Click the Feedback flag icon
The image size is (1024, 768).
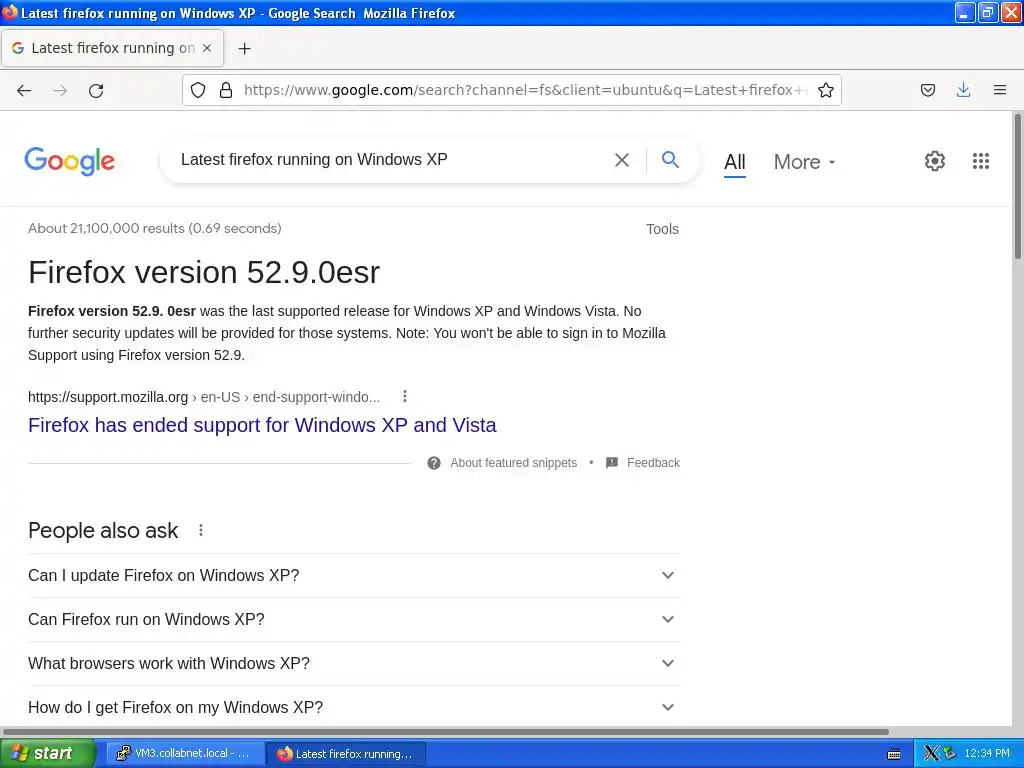pyautogui.click(x=612, y=463)
